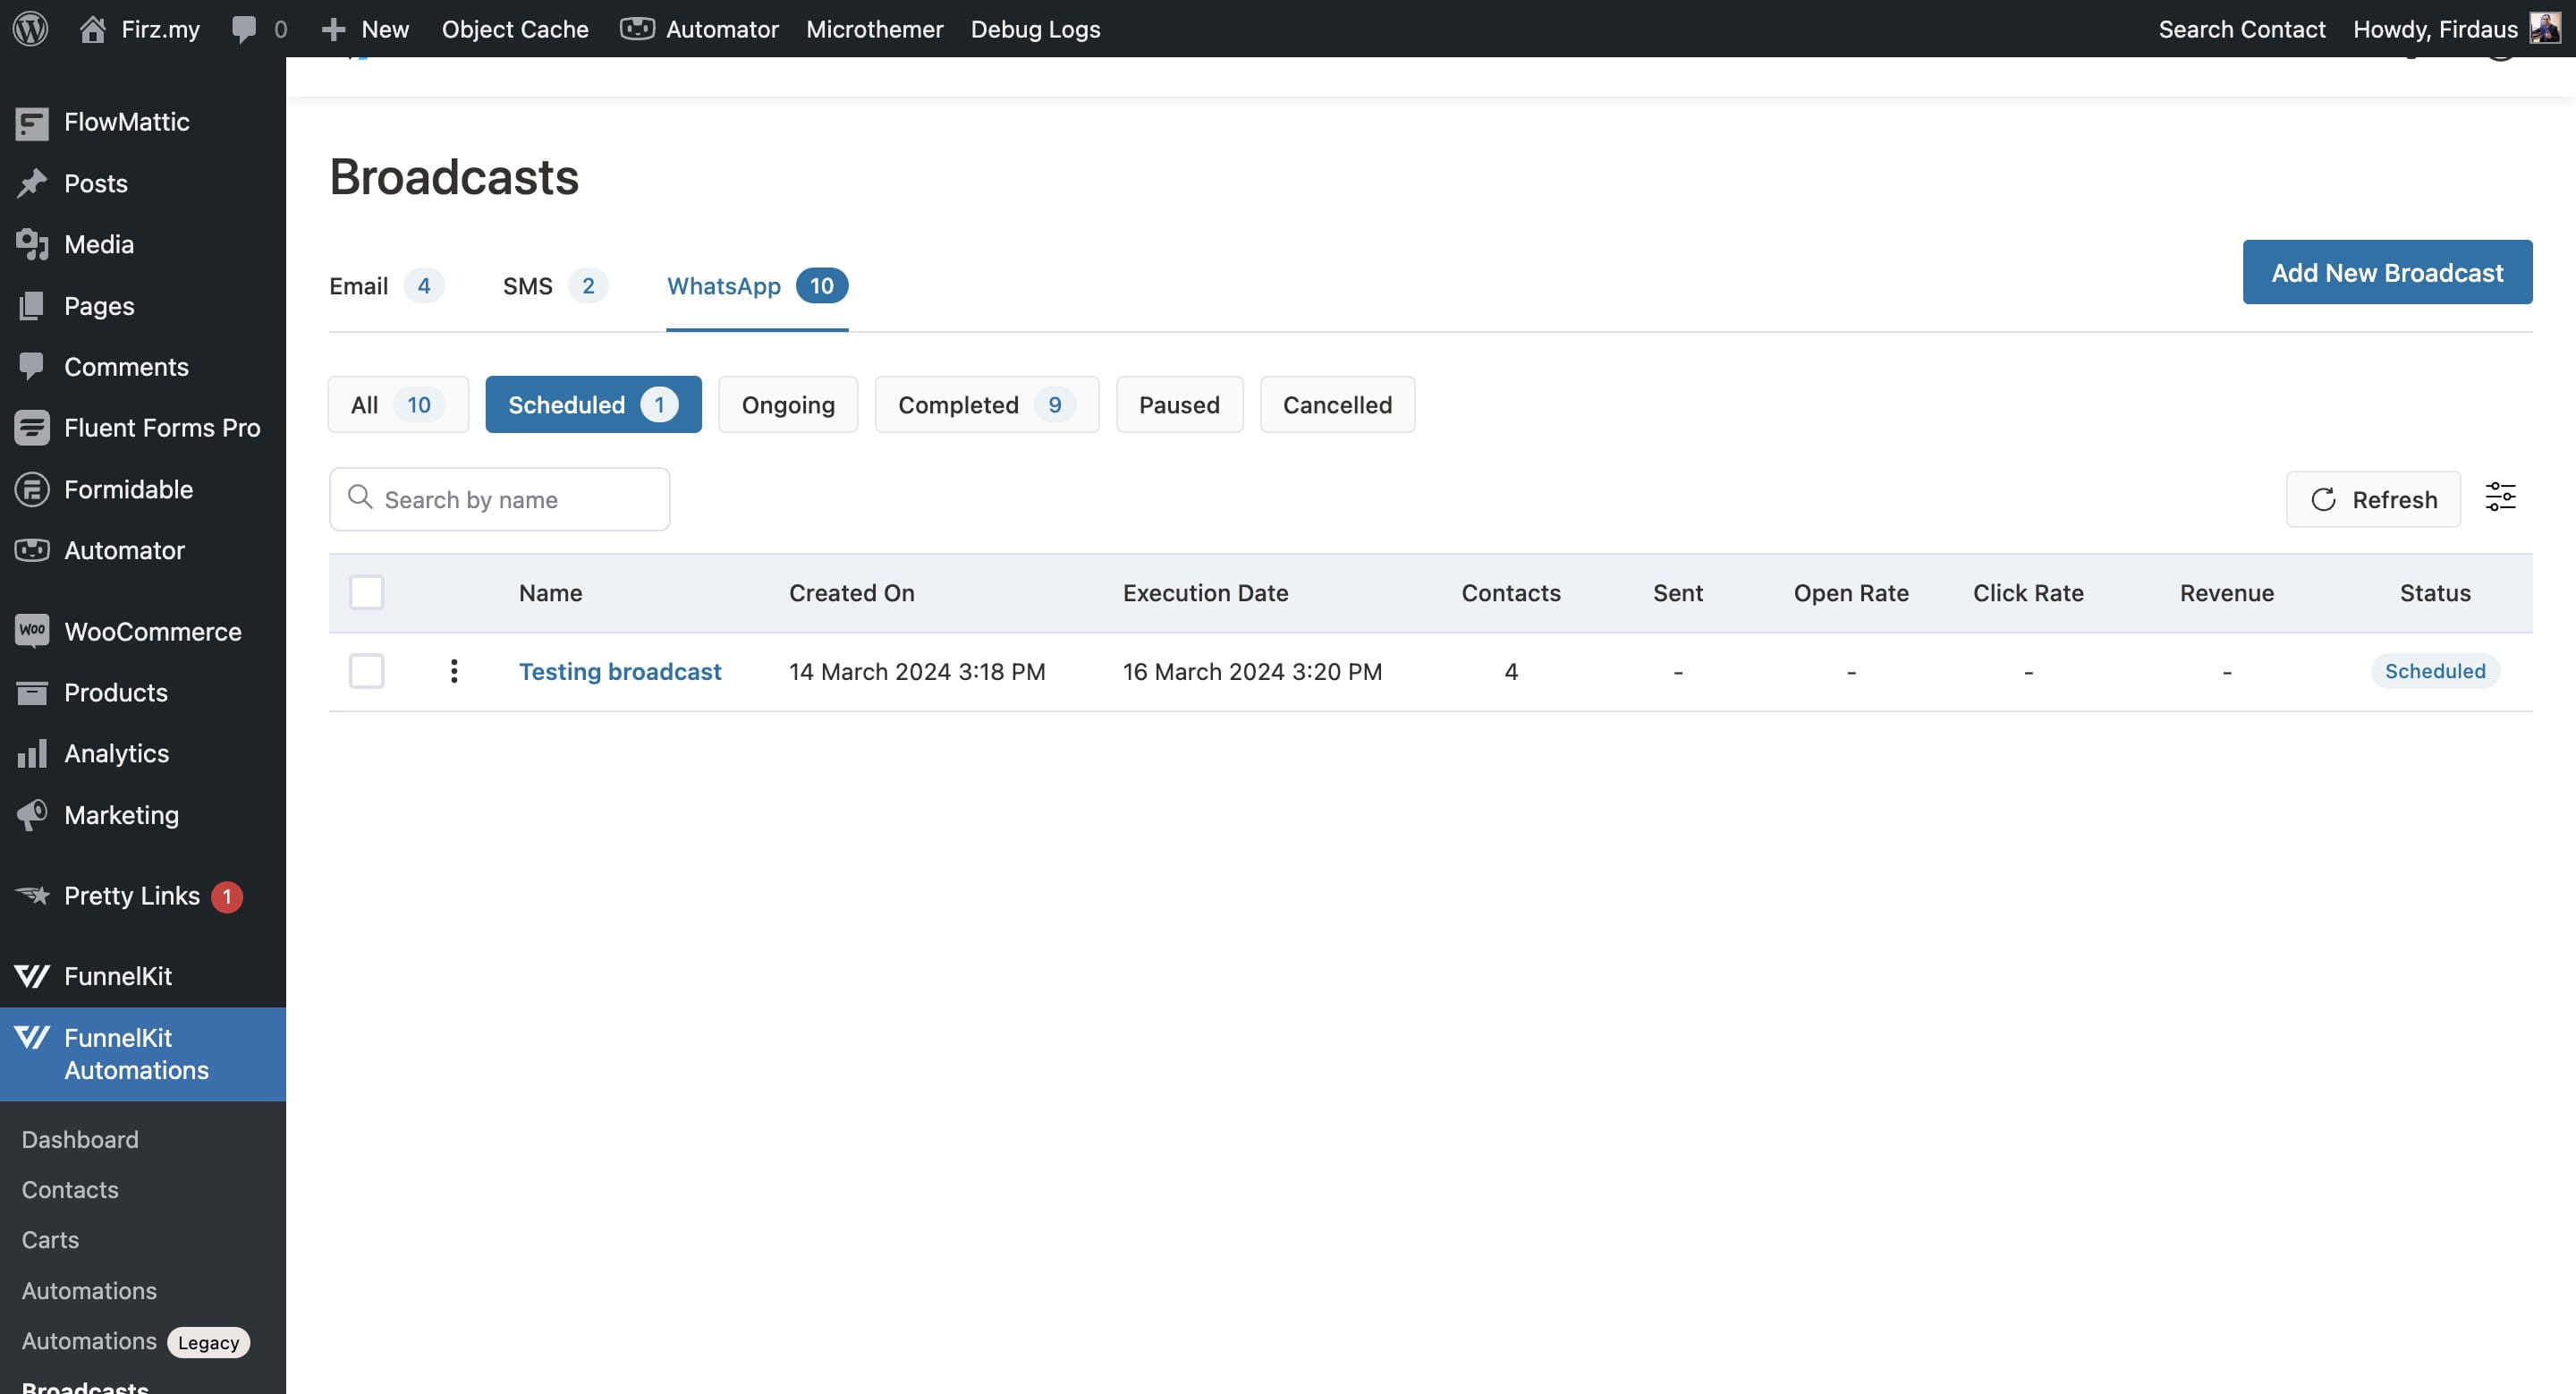
Task: Open Debug Logs in admin bar
Action: tap(1036, 29)
